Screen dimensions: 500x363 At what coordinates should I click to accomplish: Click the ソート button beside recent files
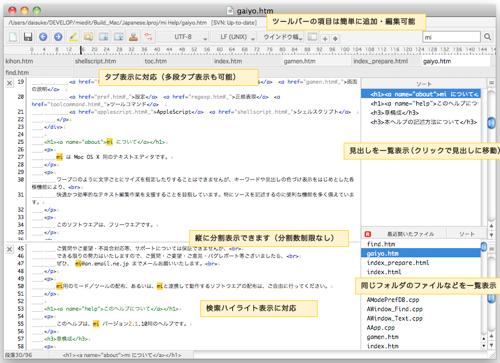[467, 234]
